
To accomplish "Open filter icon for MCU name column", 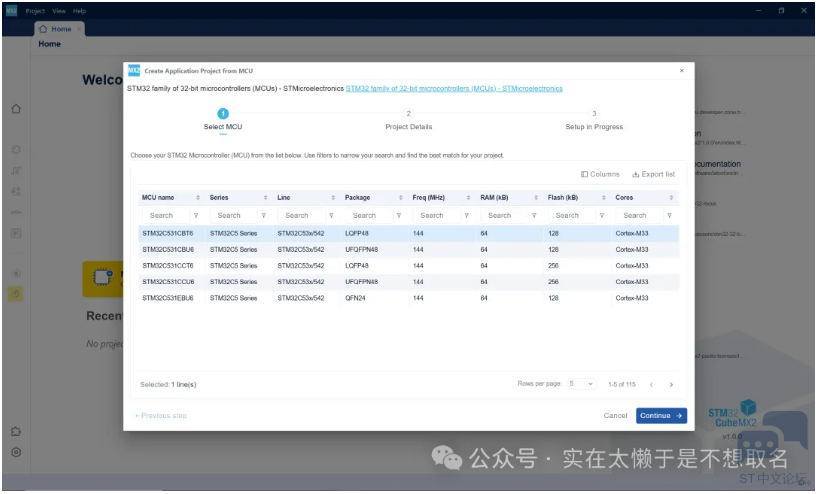I will (196, 216).
